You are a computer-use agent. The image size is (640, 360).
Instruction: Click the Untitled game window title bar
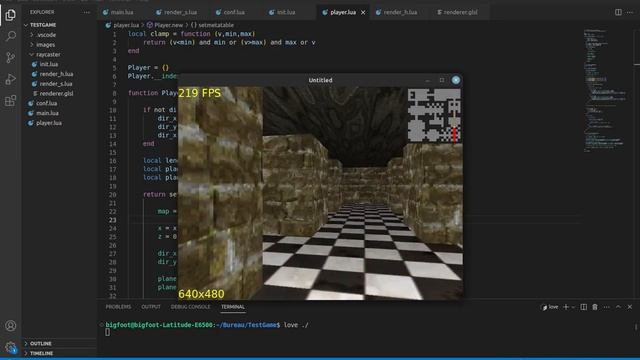(320, 80)
